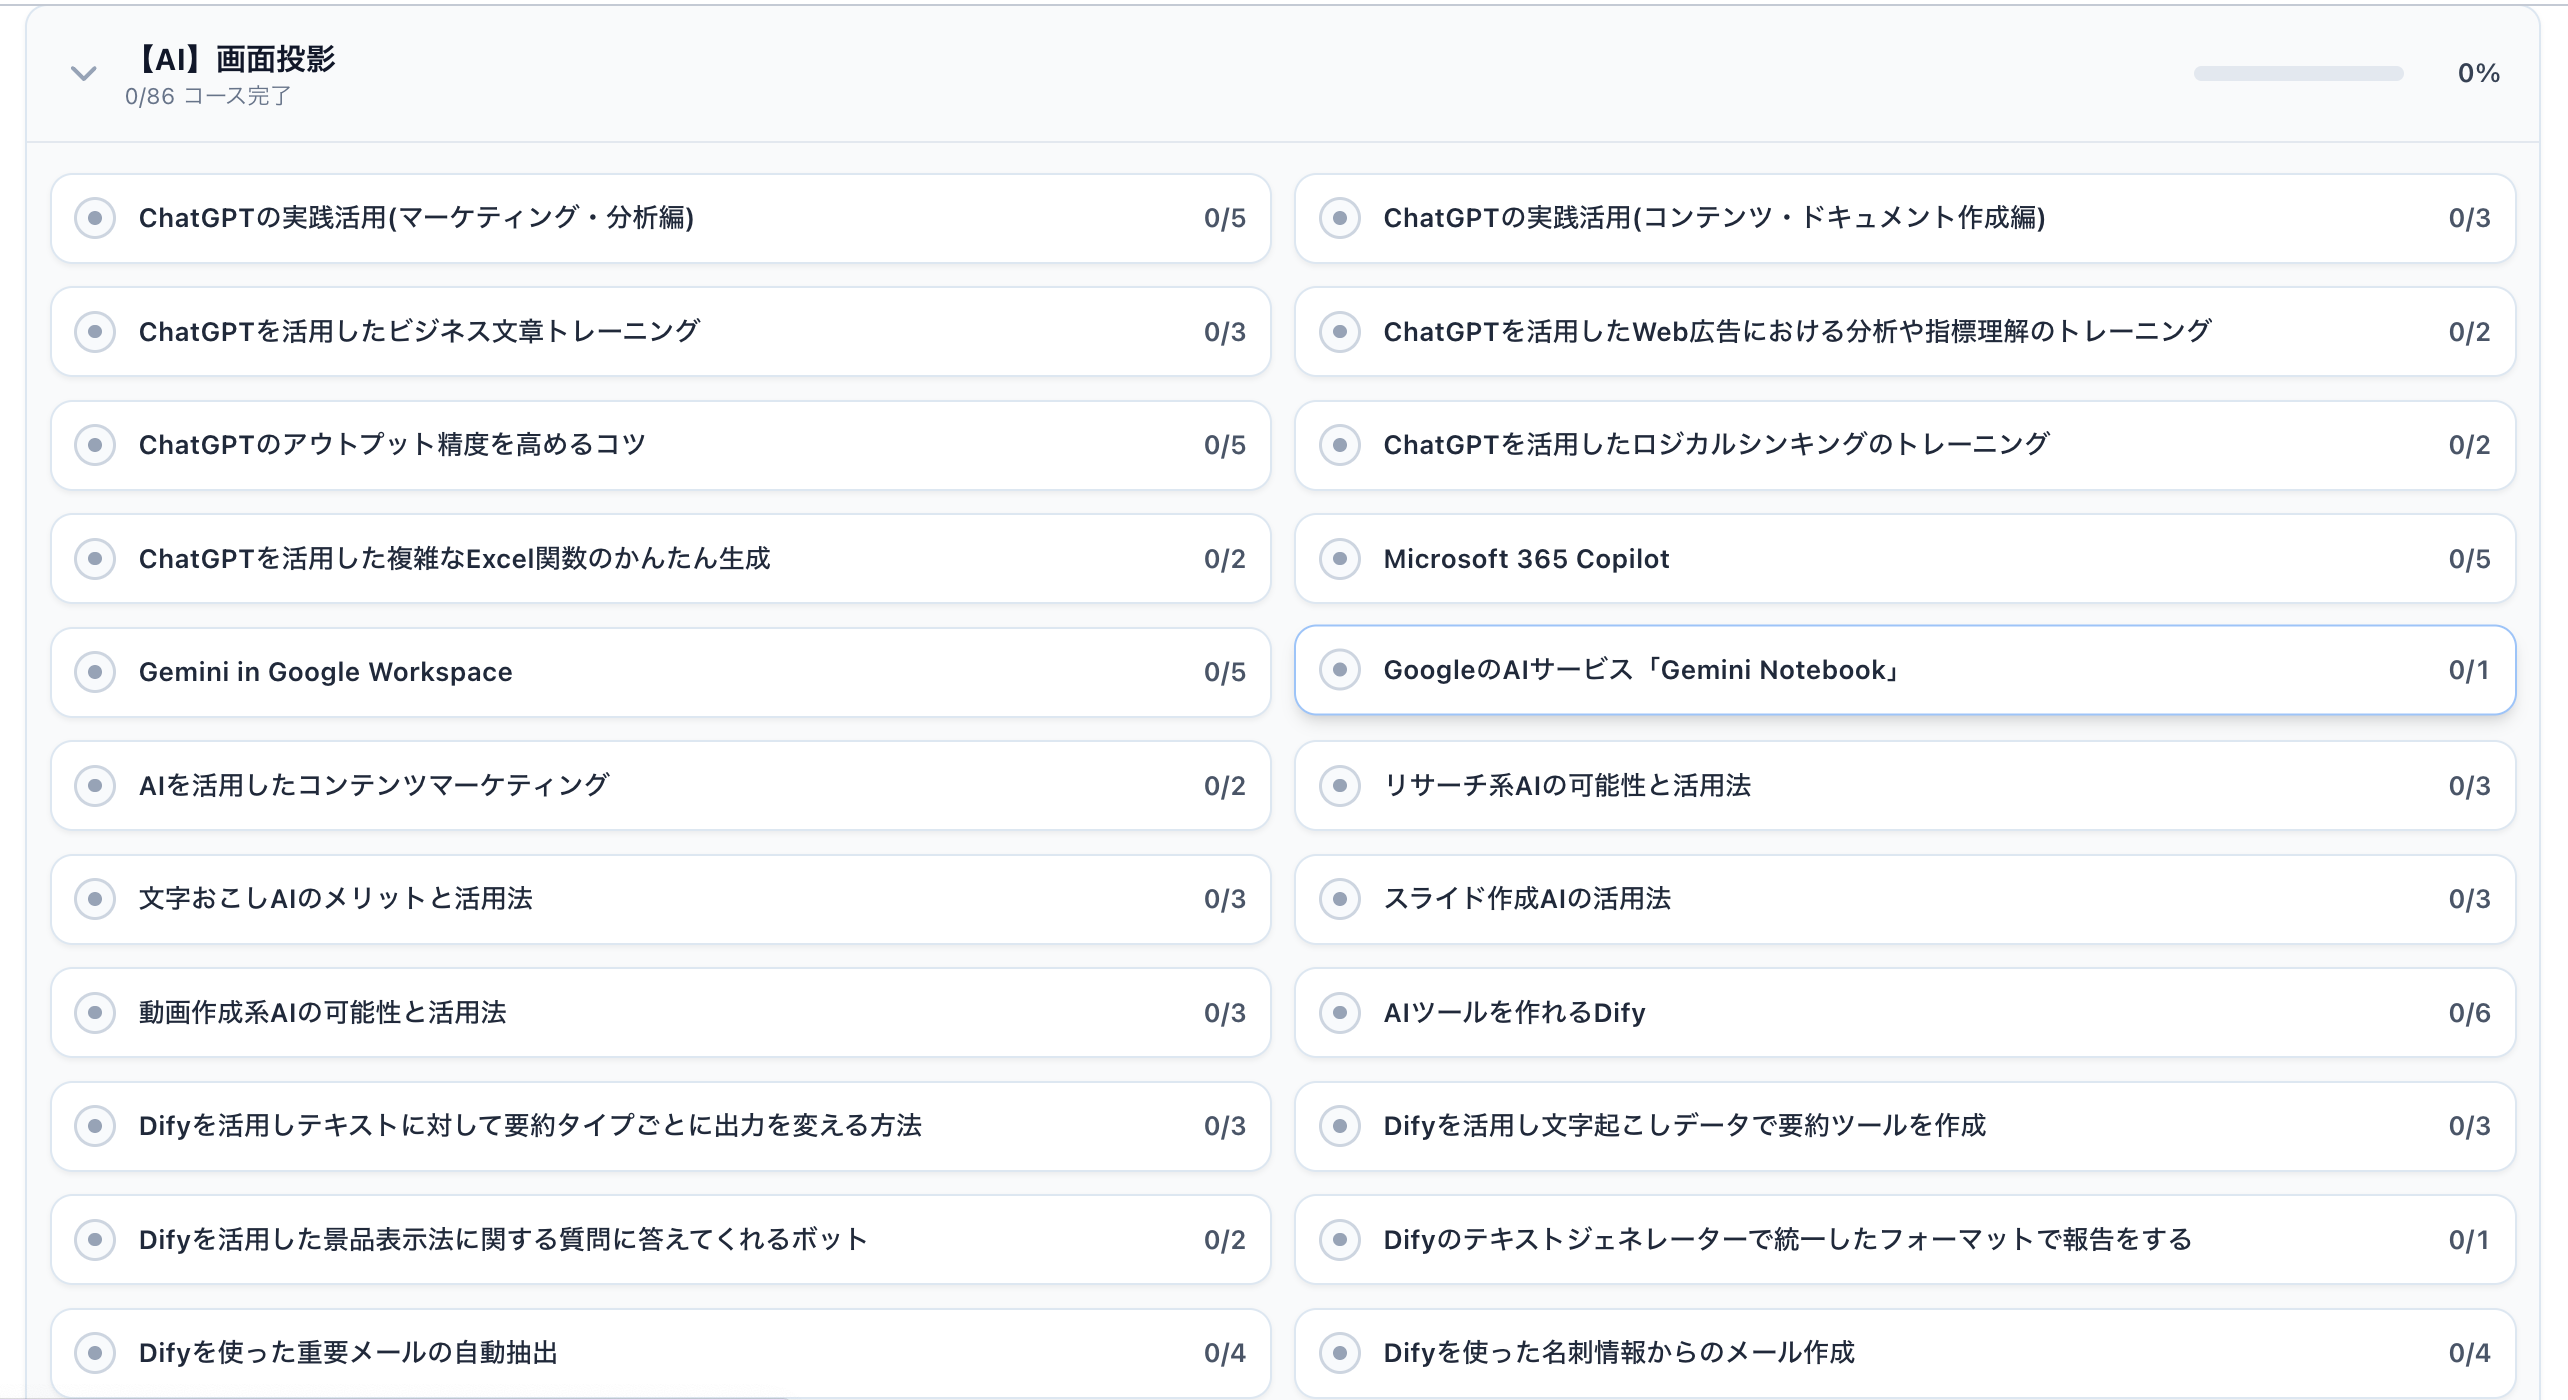The image size is (2568, 1400).
Task: Open course title Gemini in Google Workspace
Action: [x=325, y=672]
